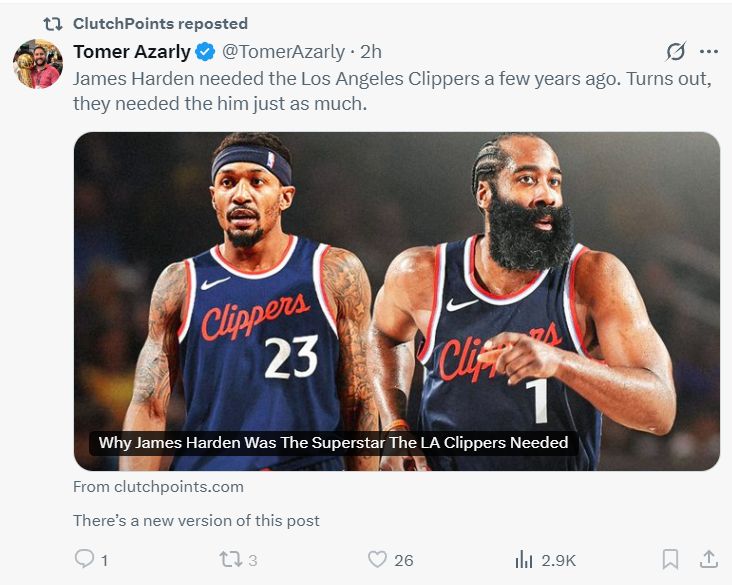Image resolution: width=732 pixels, height=585 pixels.
Task: Open the Clippers article preview image
Action: (x=396, y=280)
